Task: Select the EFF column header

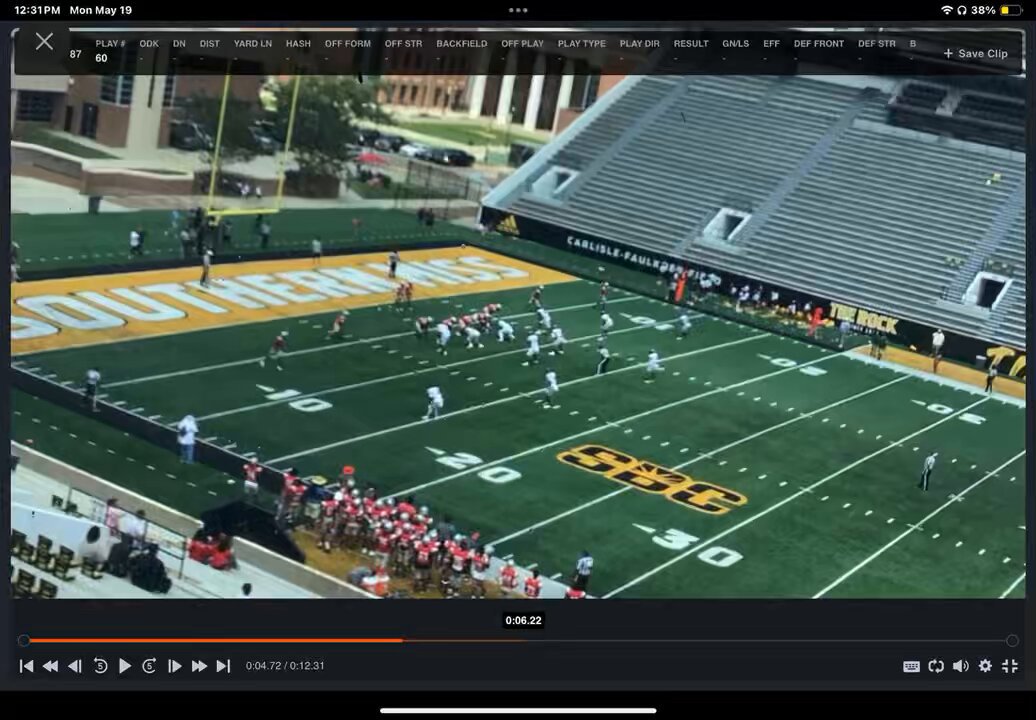Action: point(771,44)
